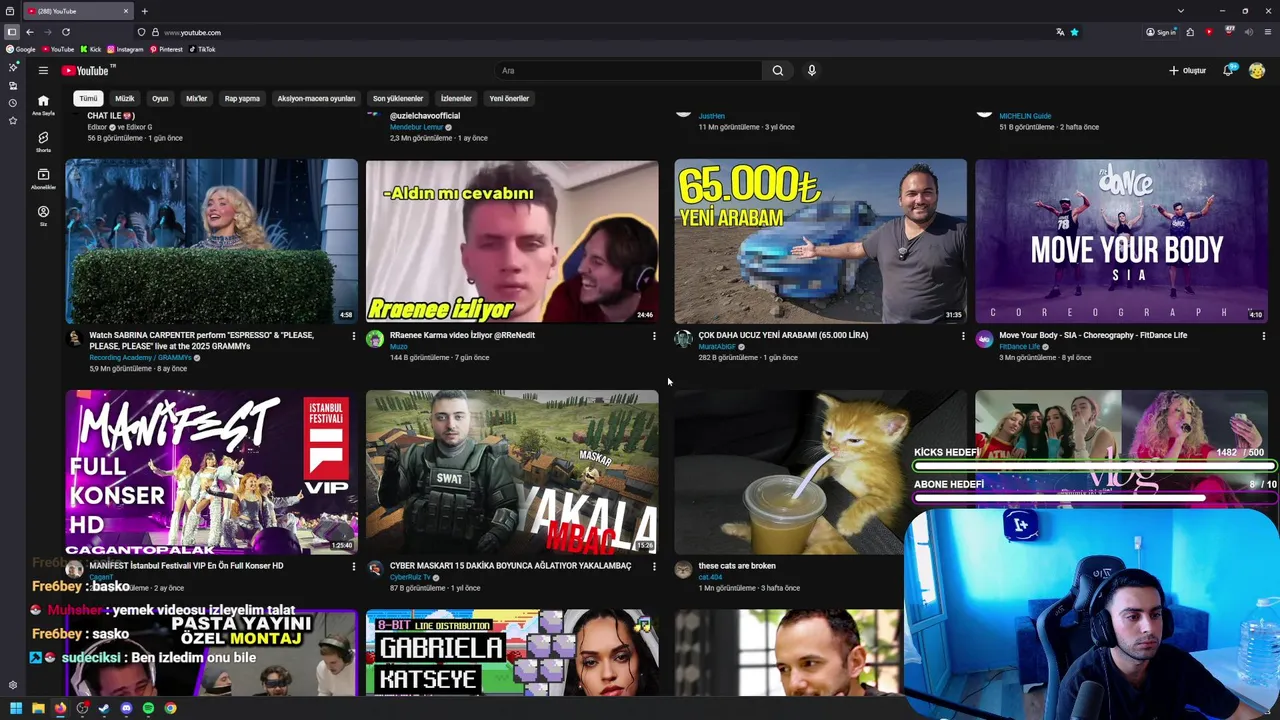Open options for RRaenee Karma video

click(654, 336)
